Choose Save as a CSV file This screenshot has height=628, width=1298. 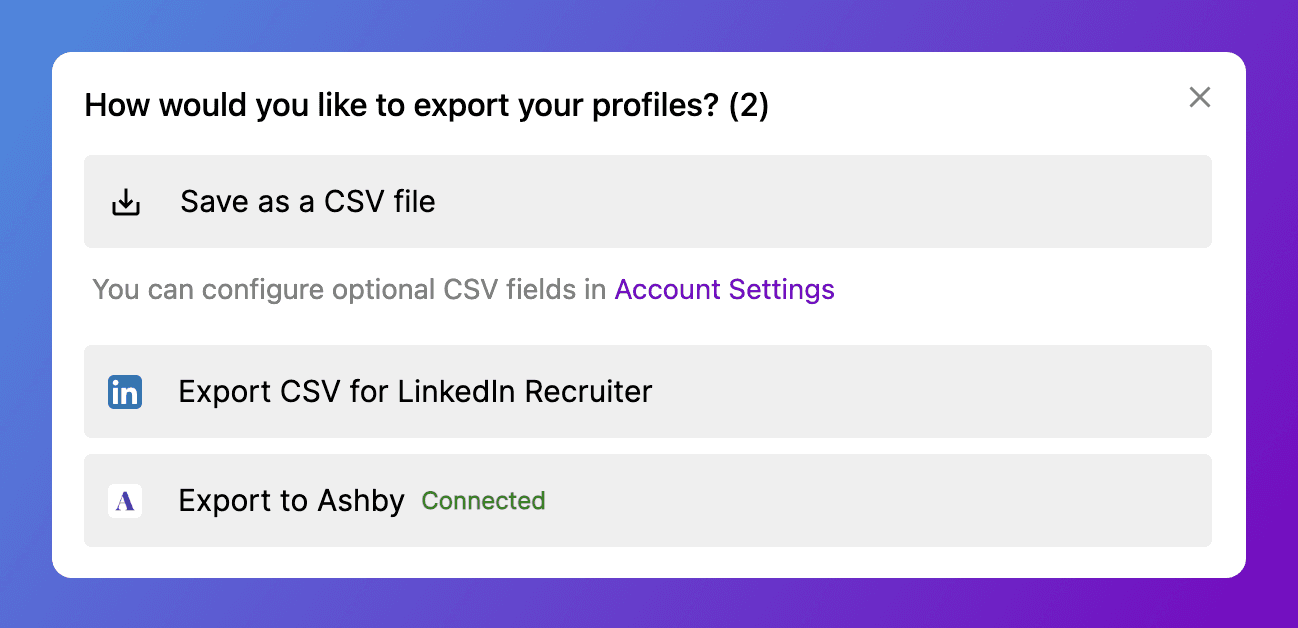point(307,202)
